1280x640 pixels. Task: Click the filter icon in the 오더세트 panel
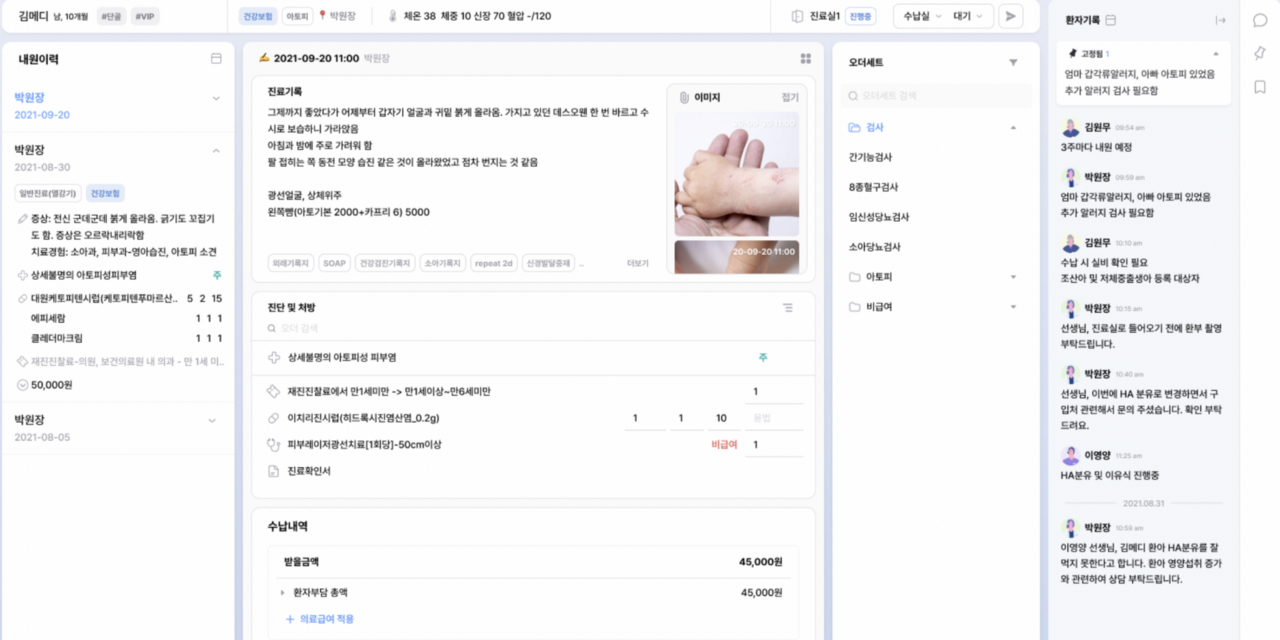click(1013, 63)
